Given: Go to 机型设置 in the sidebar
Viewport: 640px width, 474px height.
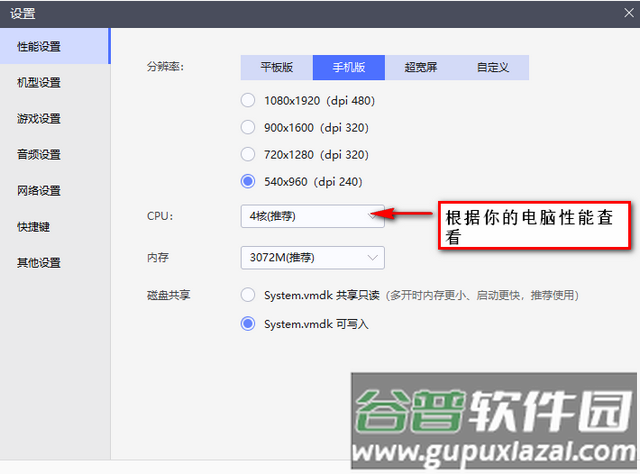Looking at the screenshot, I should 40,83.
